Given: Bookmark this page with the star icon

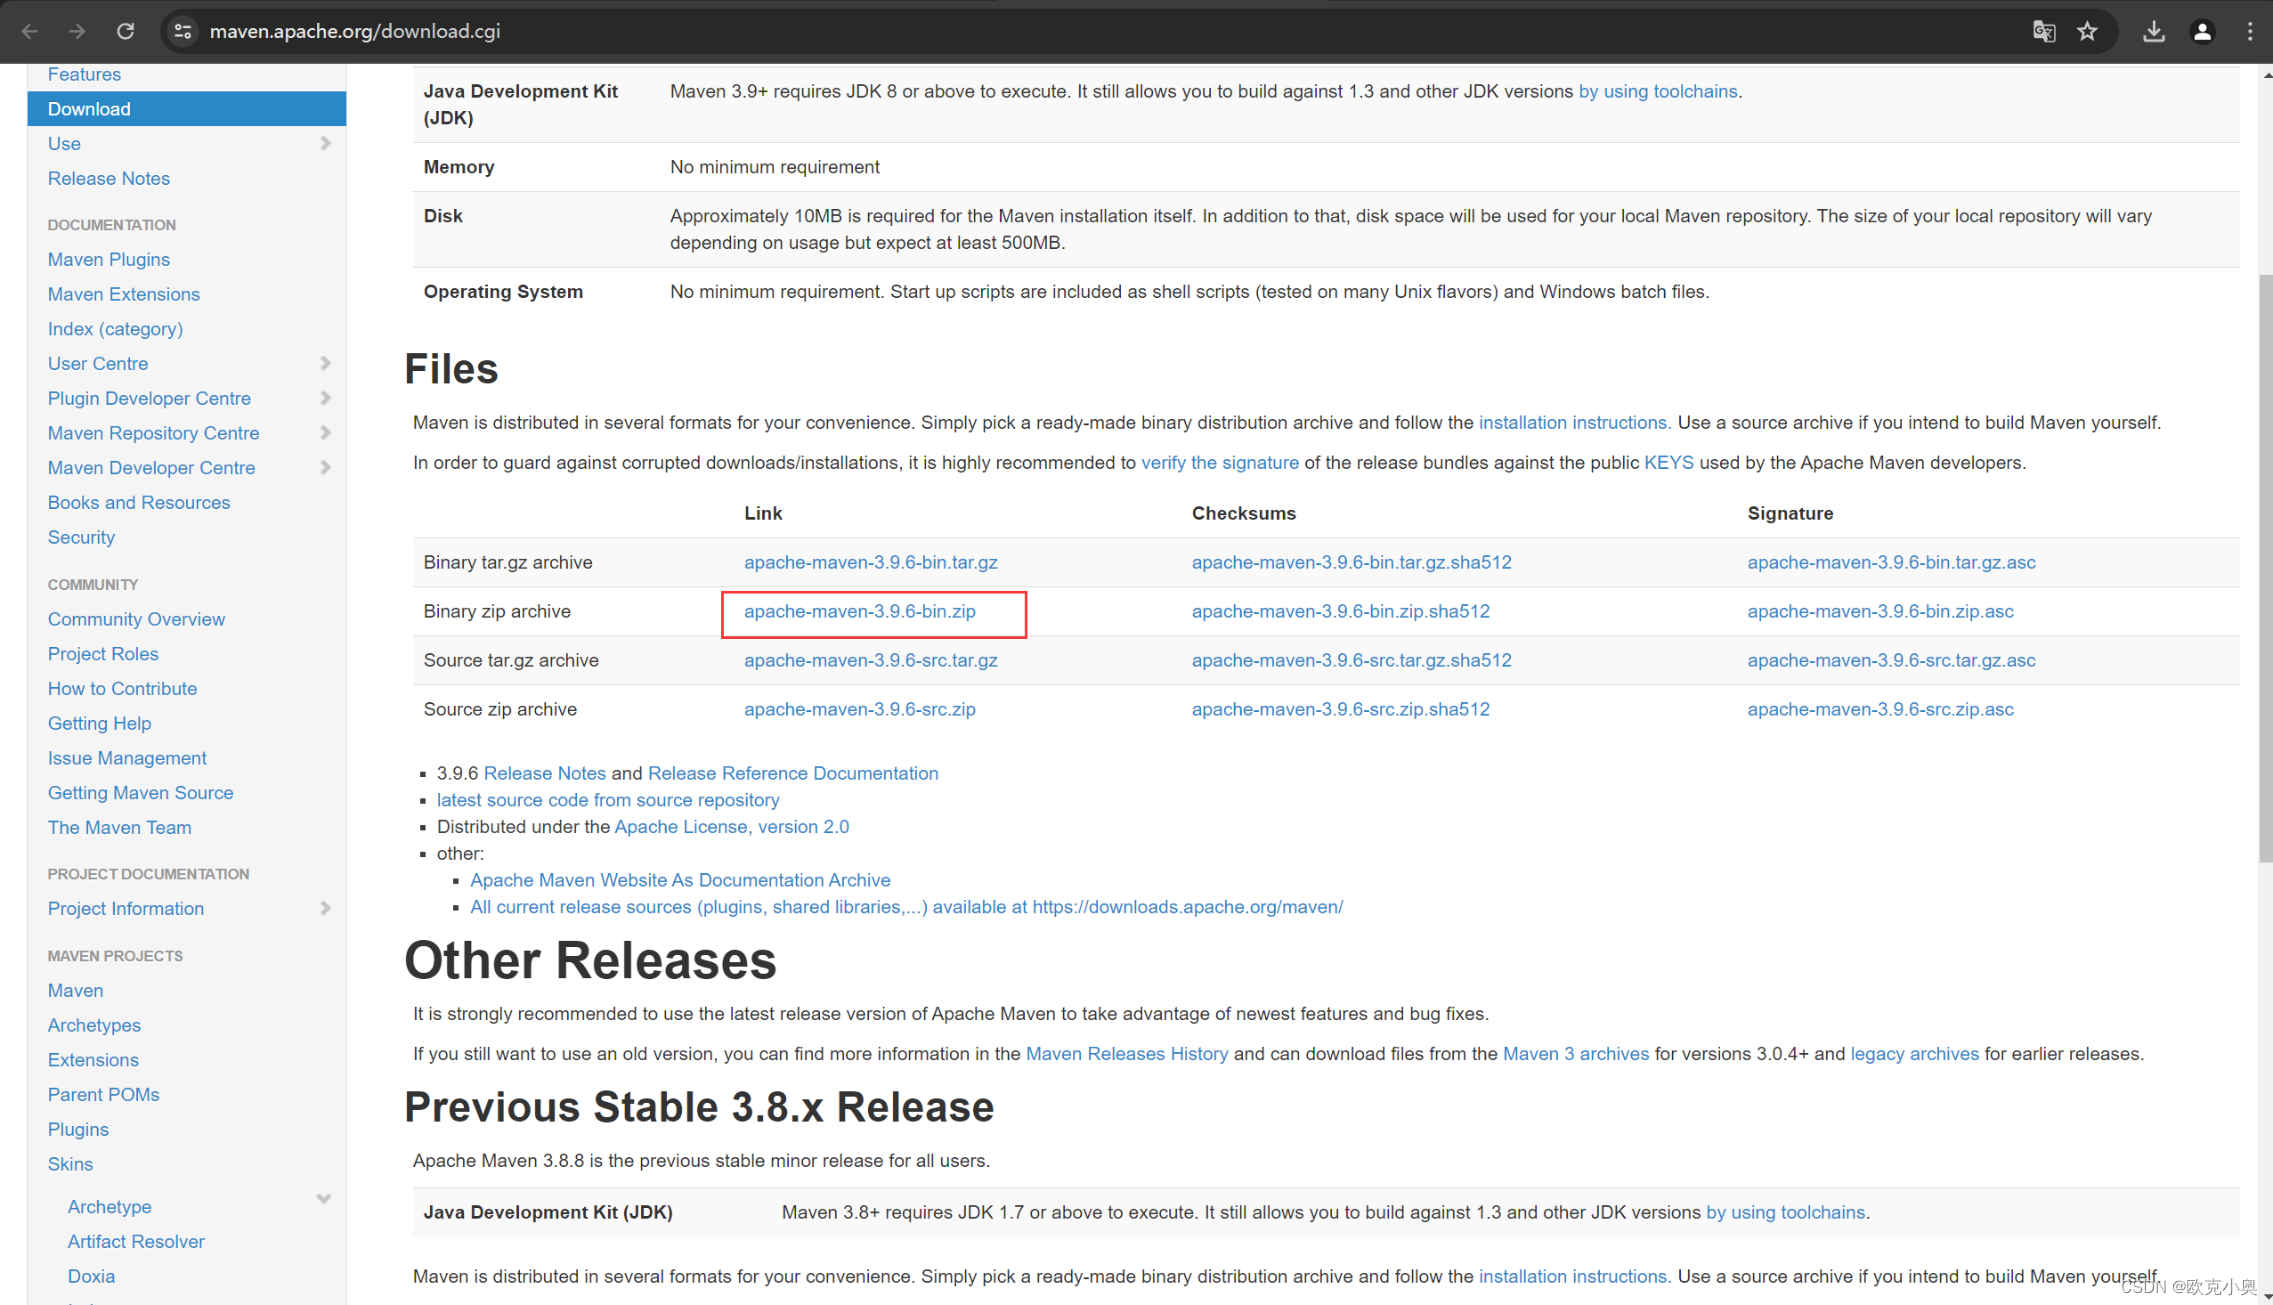Looking at the screenshot, I should click(2087, 31).
